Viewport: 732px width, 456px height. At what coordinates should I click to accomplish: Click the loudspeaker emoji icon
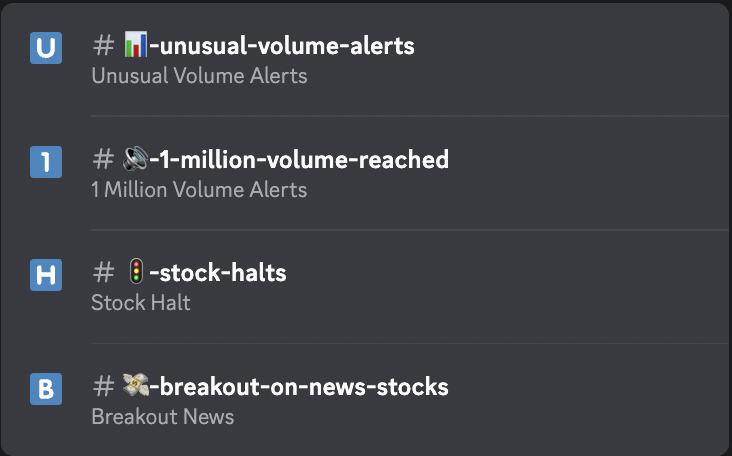click(136, 158)
